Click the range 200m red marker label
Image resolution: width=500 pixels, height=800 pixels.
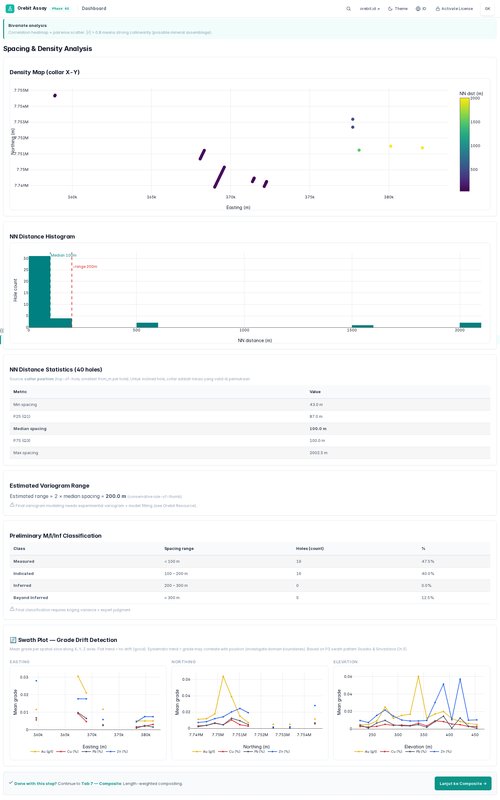pyautogui.click(x=85, y=267)
